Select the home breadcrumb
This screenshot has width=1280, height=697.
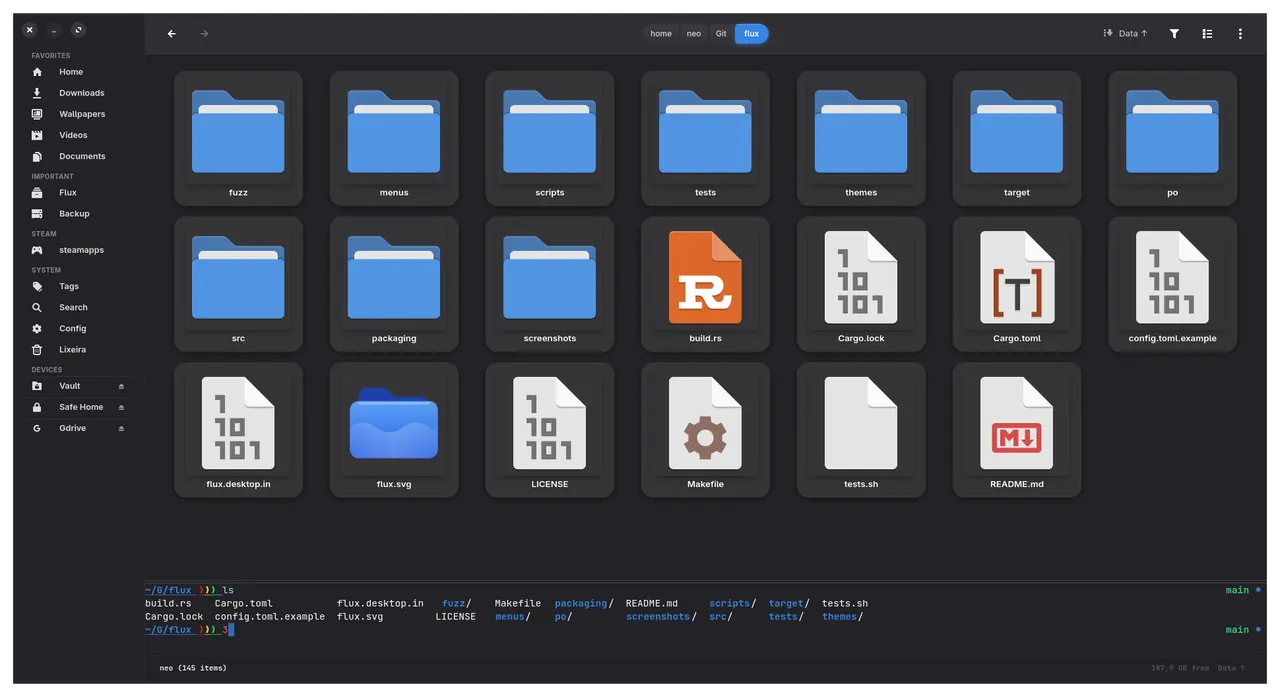coord(661,34)
